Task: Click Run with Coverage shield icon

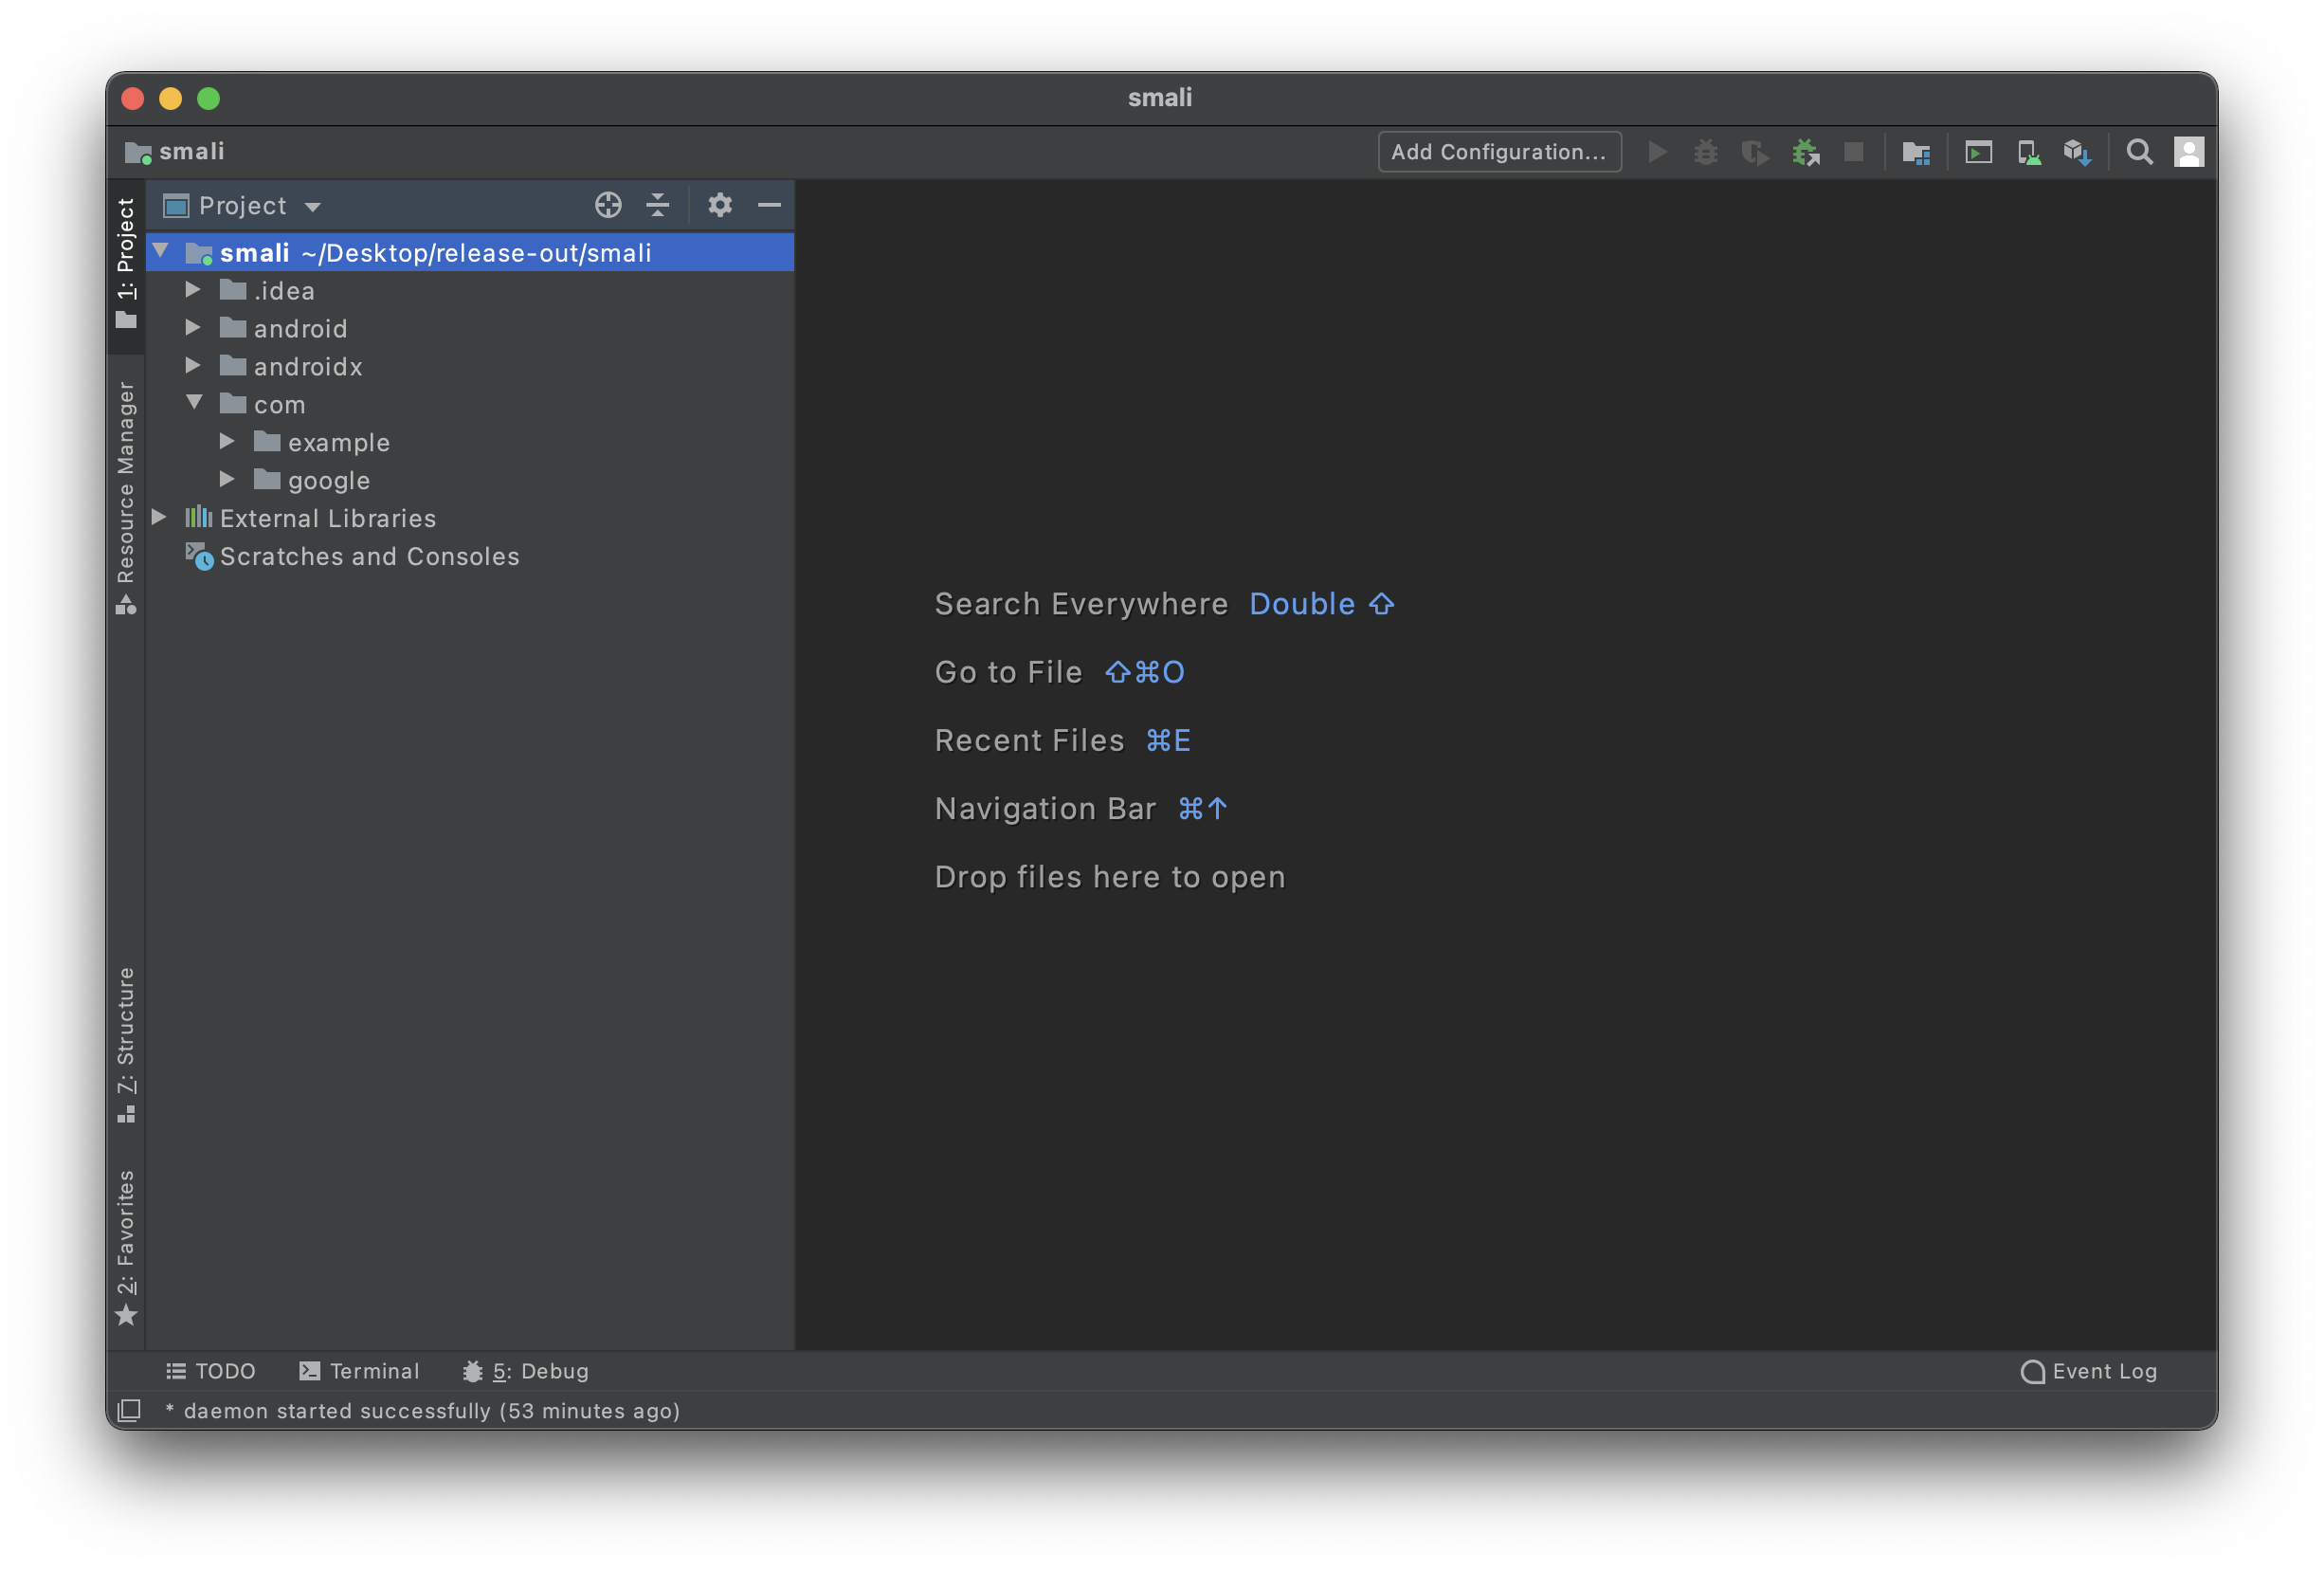Action: (1755, 152)
